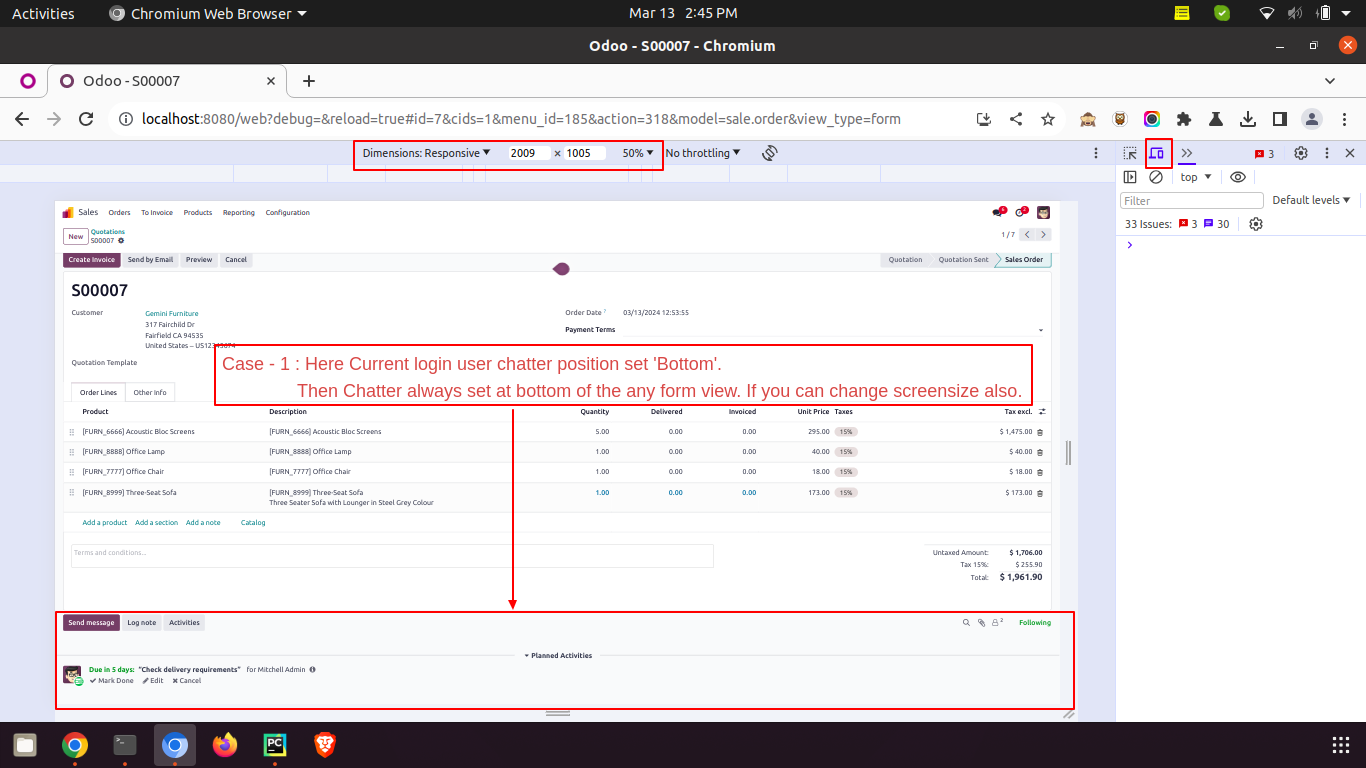
Task: Click the monkey extension icon
Action: click(1088, 119)
